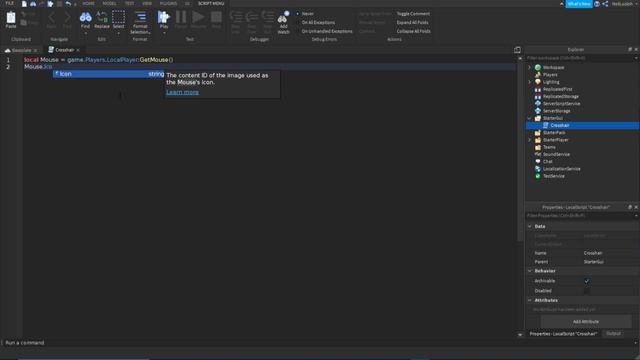The height and width of the screenshot is (360, 640).
Task: Click the Step Over debugger icon
Action: click(x=252, y=18)
